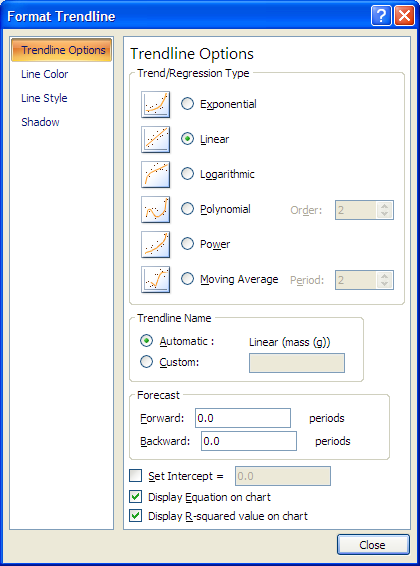Choose the Polynomial regression type
This screenshot has height=566, width=420.
(187, 209)
